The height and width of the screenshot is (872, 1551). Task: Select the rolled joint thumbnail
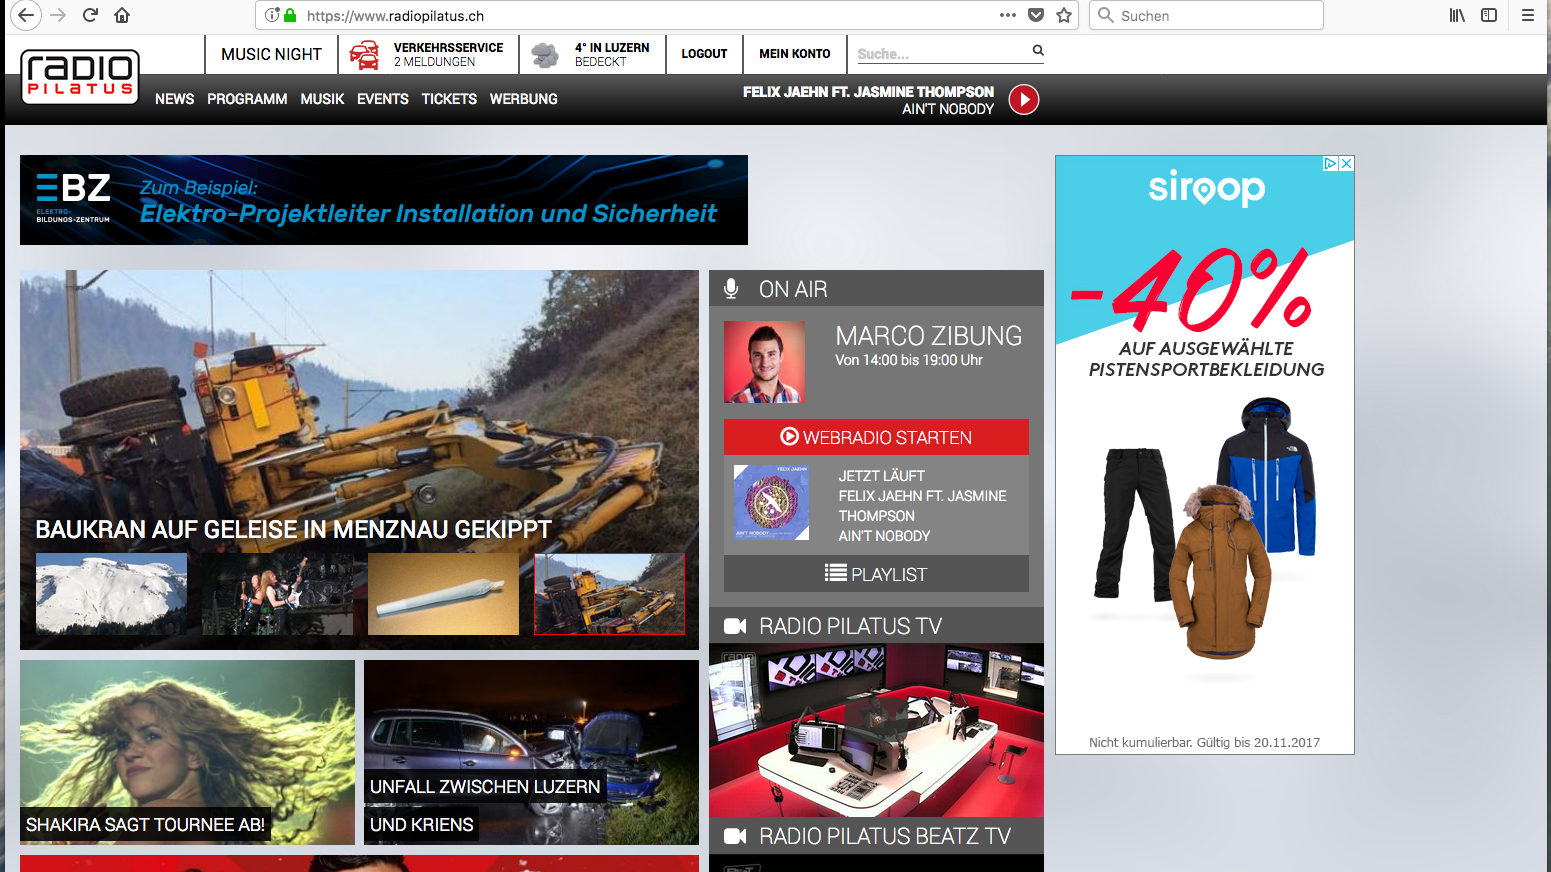(443, 594)
